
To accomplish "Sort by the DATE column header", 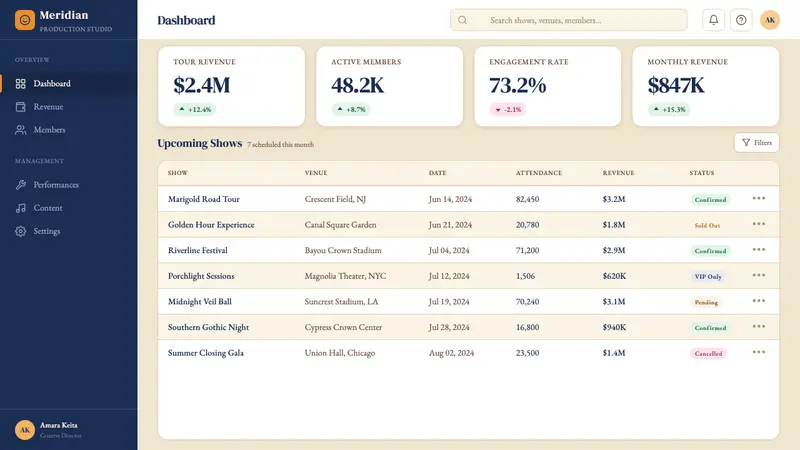I will click(437, 173).
